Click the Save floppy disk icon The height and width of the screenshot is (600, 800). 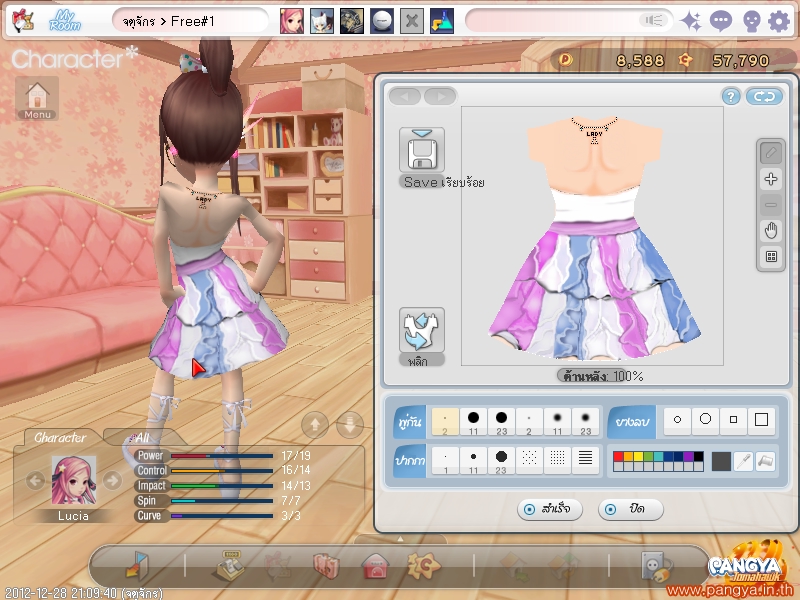[422, 151]
